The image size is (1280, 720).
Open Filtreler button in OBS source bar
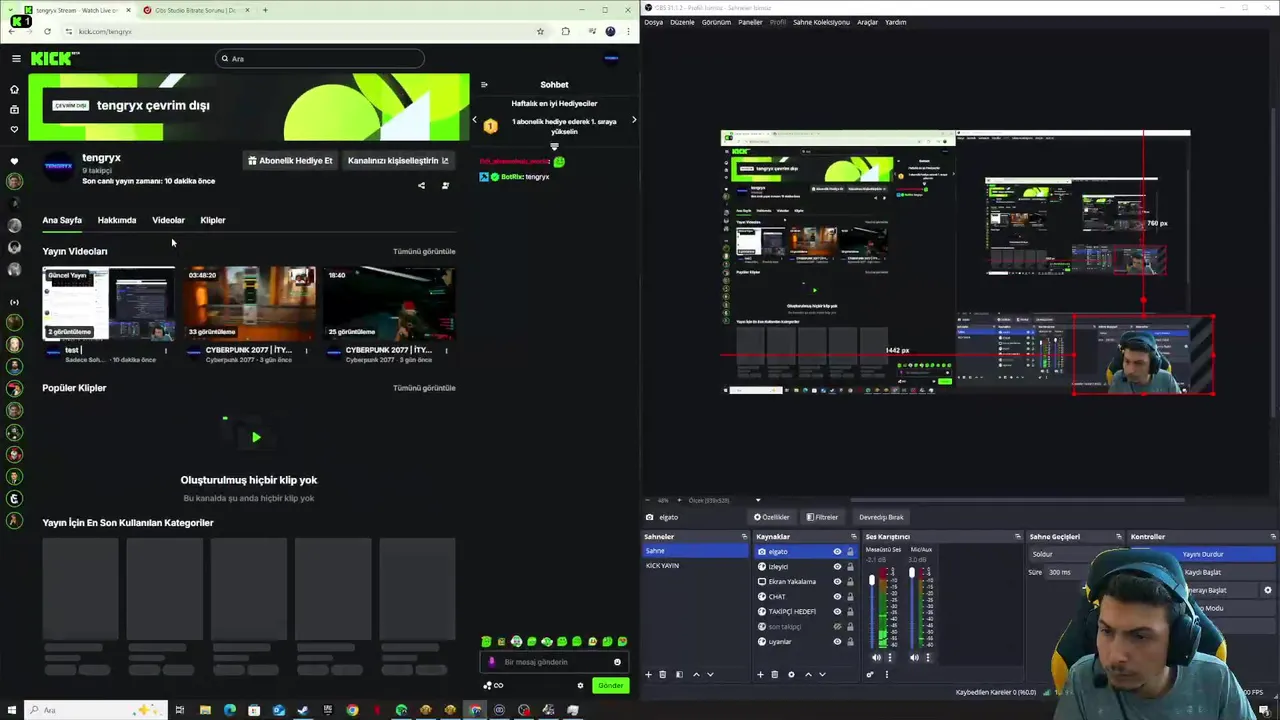point(822,517)
